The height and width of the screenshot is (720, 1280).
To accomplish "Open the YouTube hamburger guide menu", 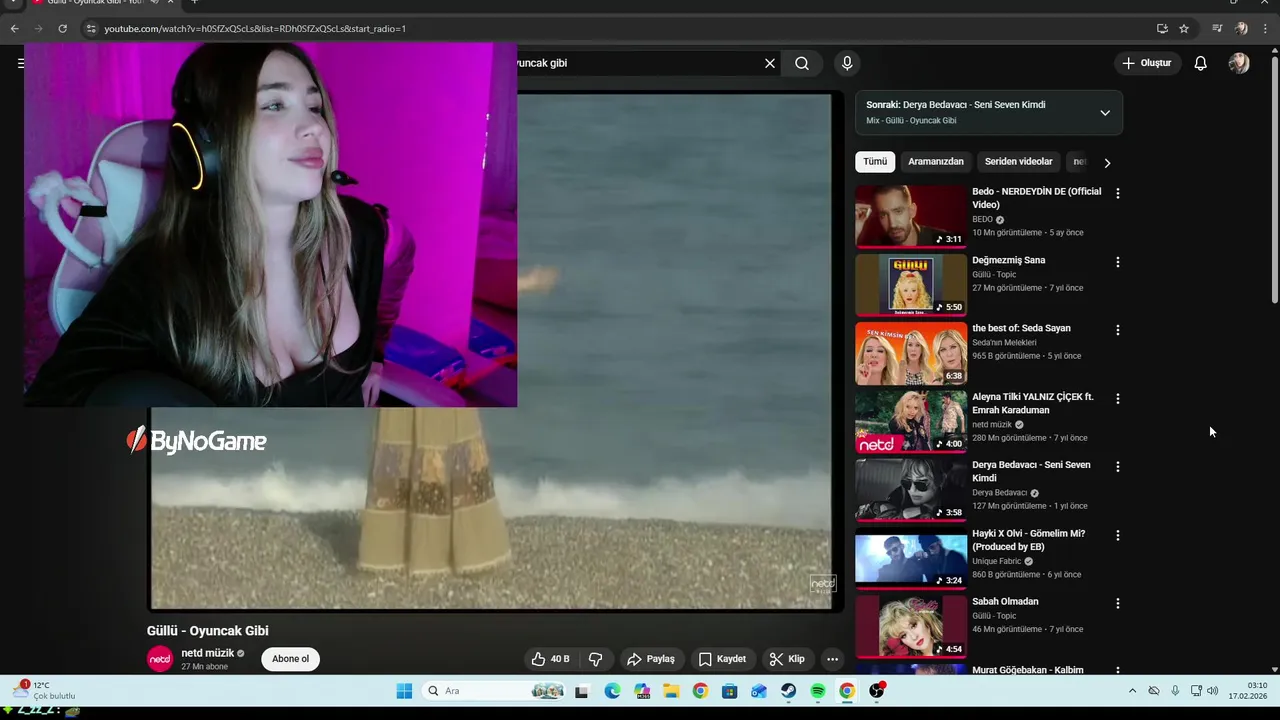I will click(20, 63).
